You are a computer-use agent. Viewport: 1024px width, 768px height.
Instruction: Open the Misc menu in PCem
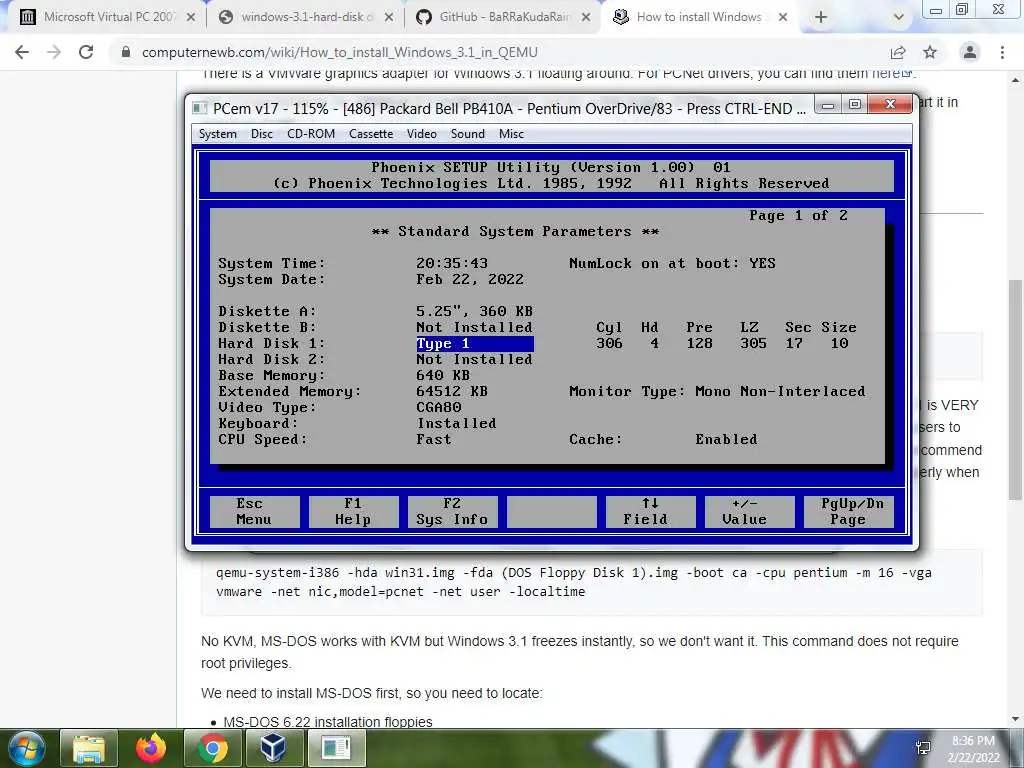point(511,134)
